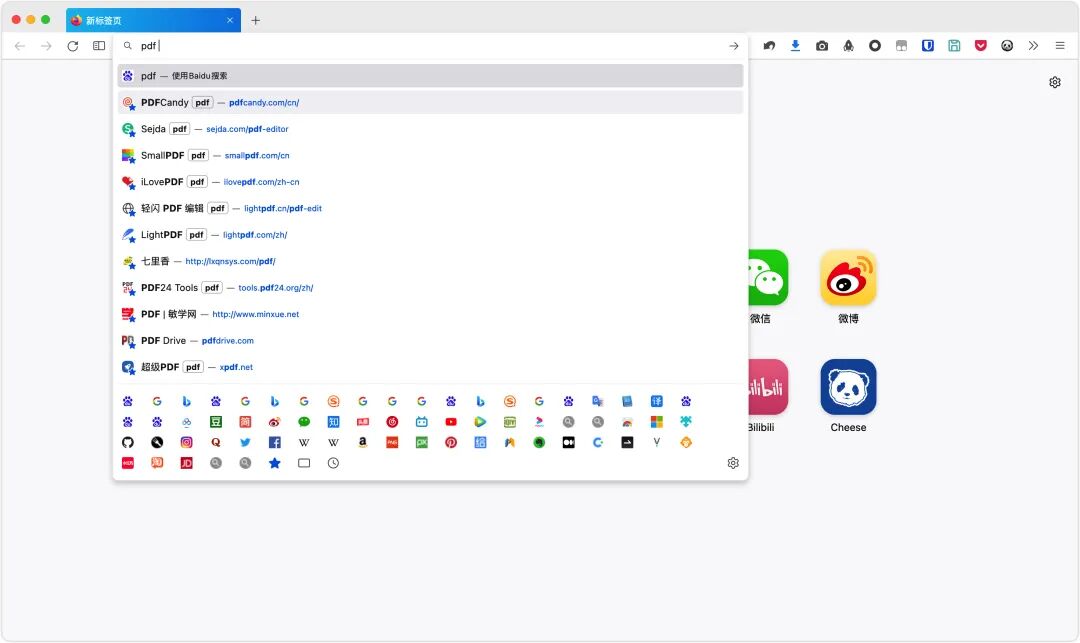Screen dimensions: 1080x643
Task: Open the iLovePDF suggestion
Action: (x=430, y=182)
